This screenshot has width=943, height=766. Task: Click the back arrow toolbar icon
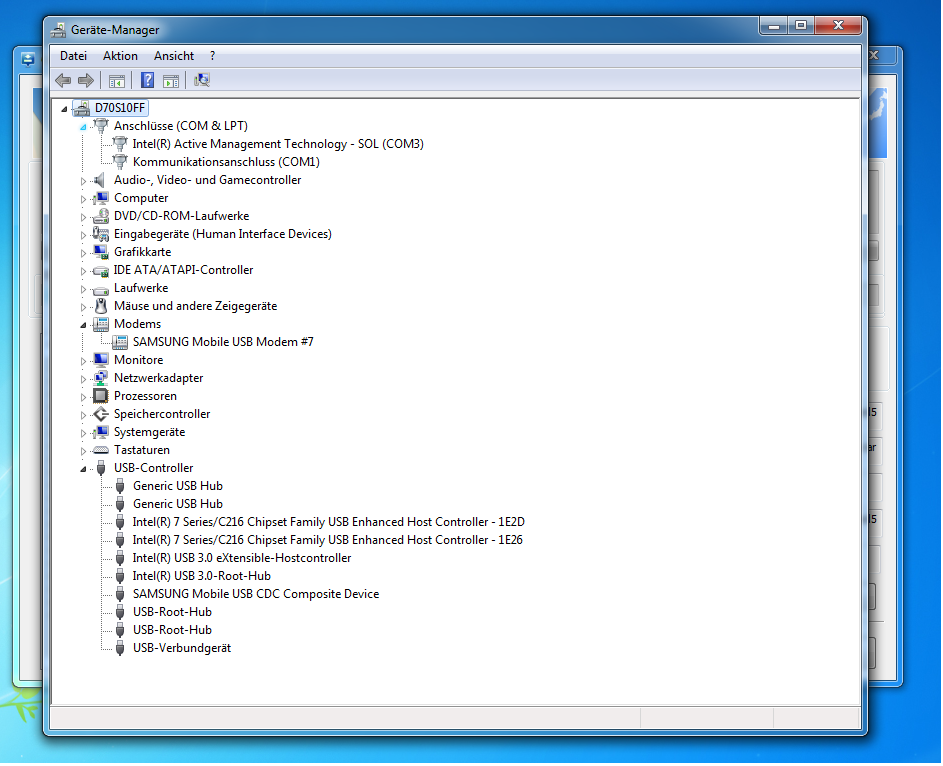(63, 81)
